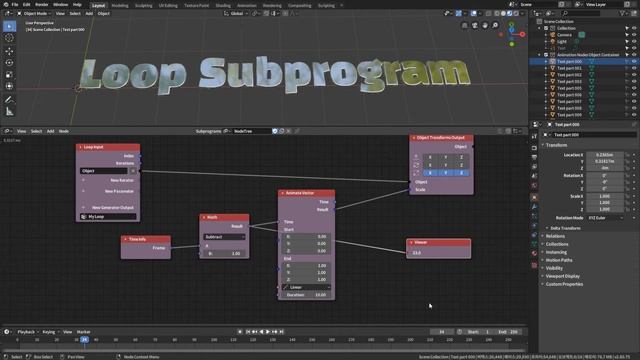Open the Material properties tab icon
Viewport: 640px width, 360px height.
tap(534, 253)
